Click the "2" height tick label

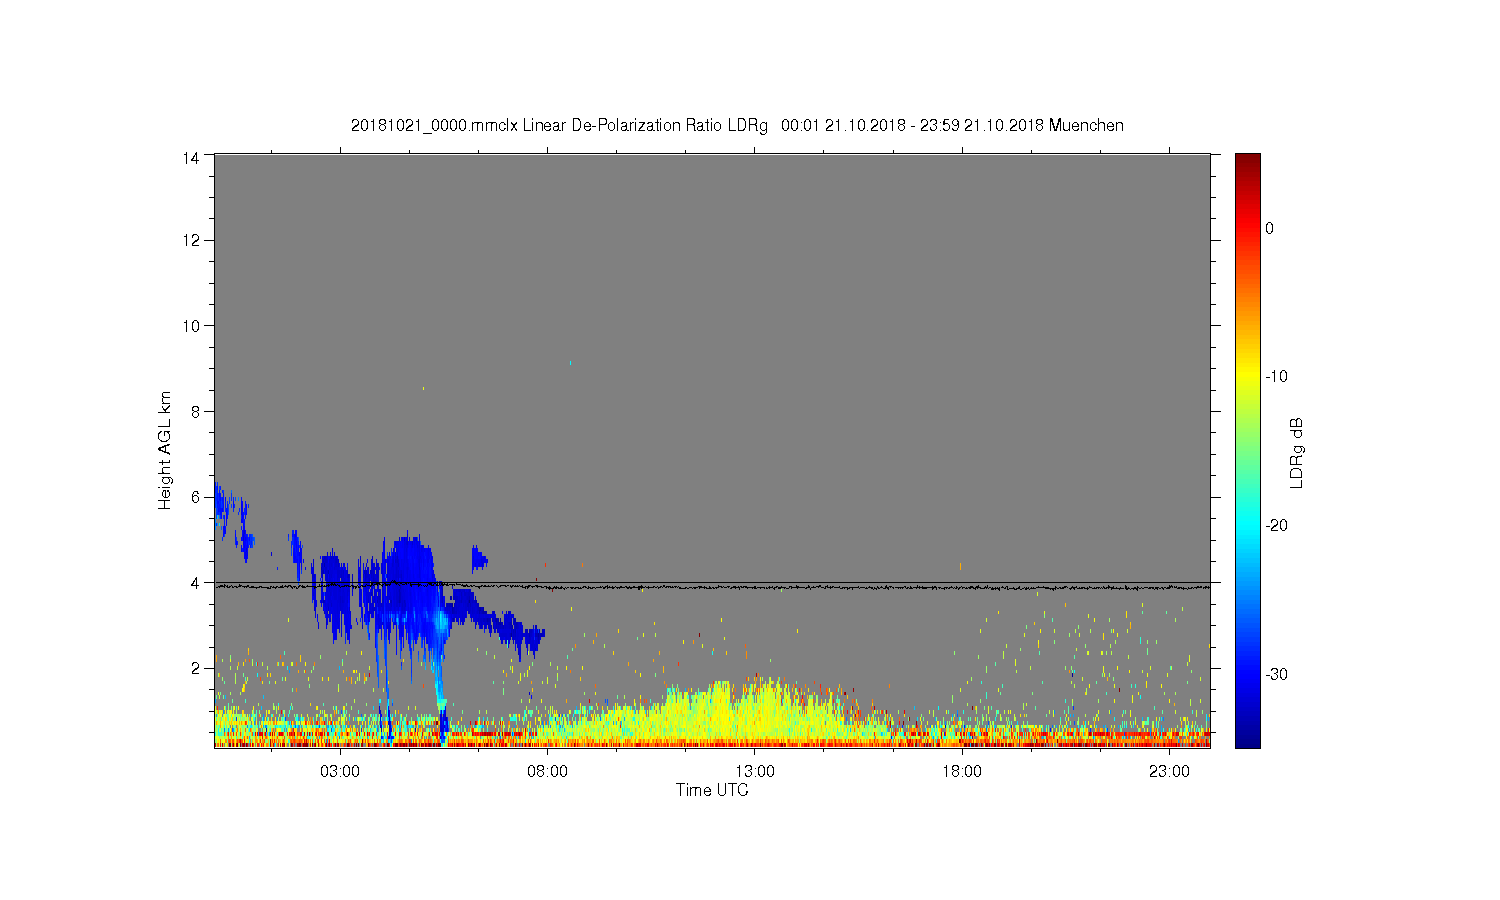click(195, 668)
